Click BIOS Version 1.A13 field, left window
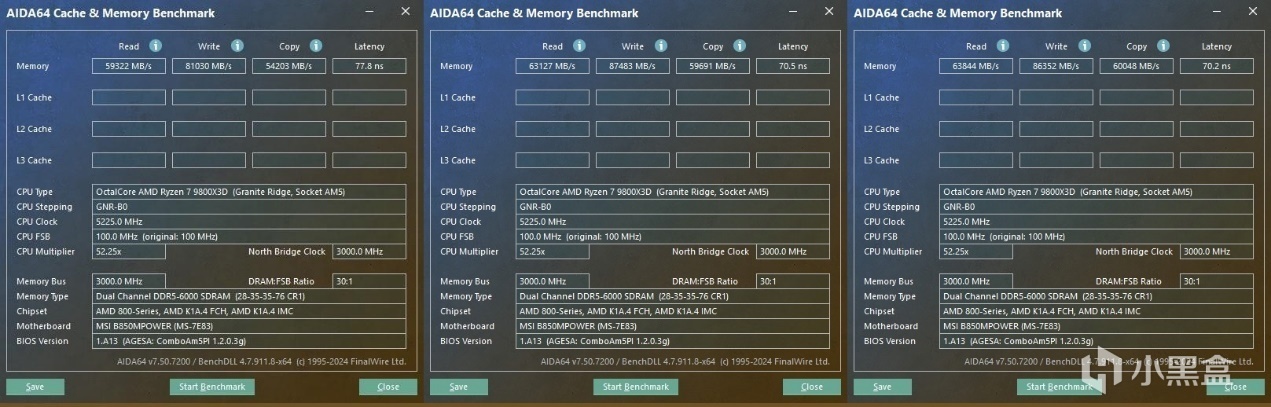 (x=249, y=341)
